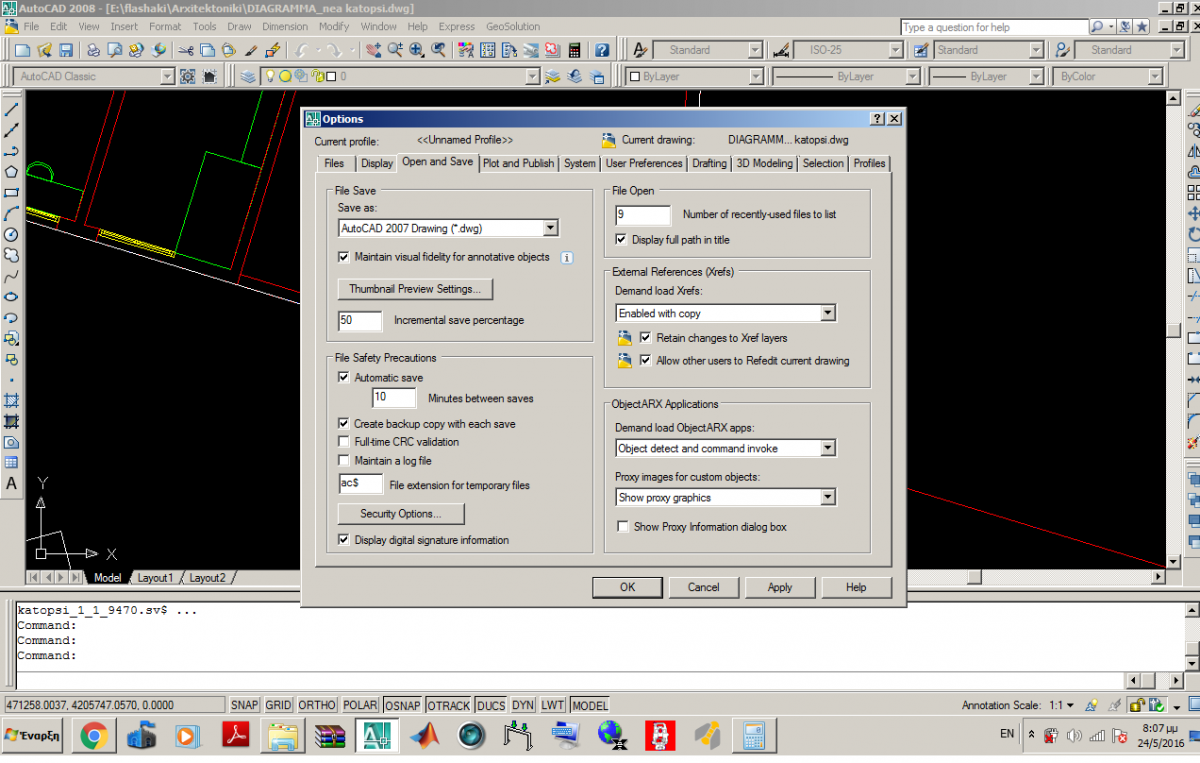1200x763 pixels.
Task: Click the Incremental save percentage field
Action: (x=360, y=321)
